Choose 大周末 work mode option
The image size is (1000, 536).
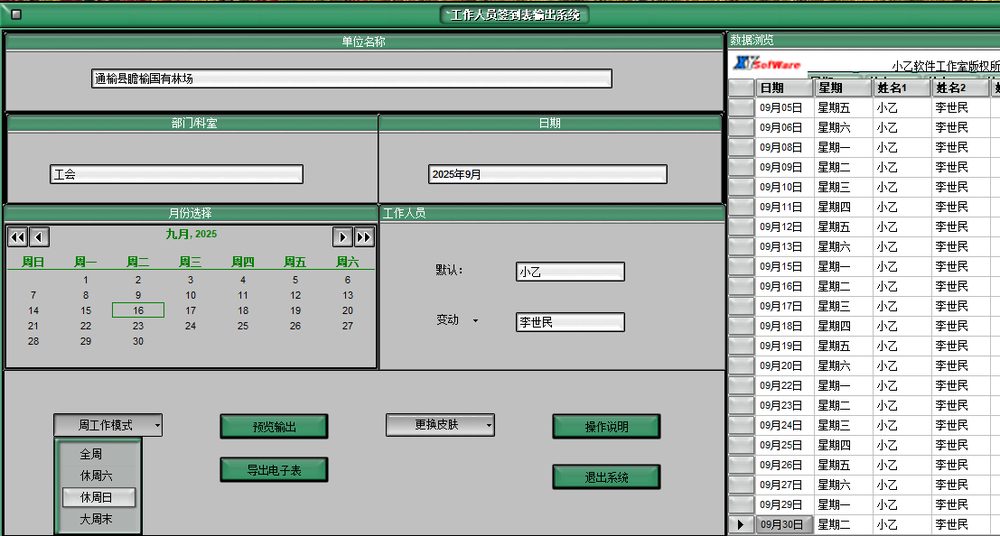coord(96,519)
